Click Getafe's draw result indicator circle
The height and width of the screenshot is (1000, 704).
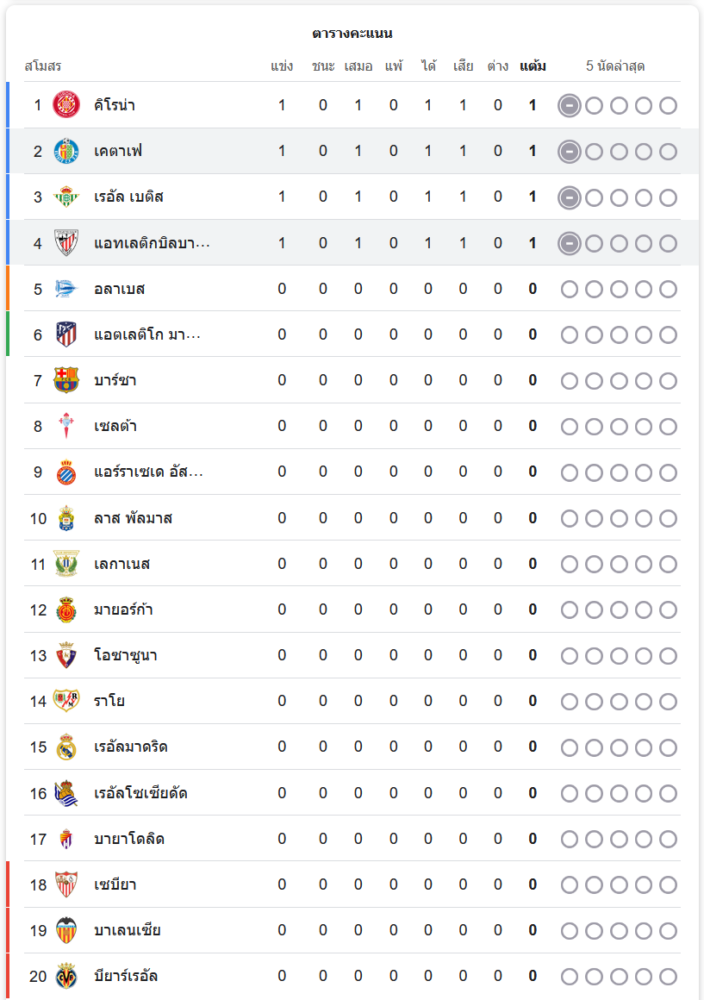[x=569, y=151]
